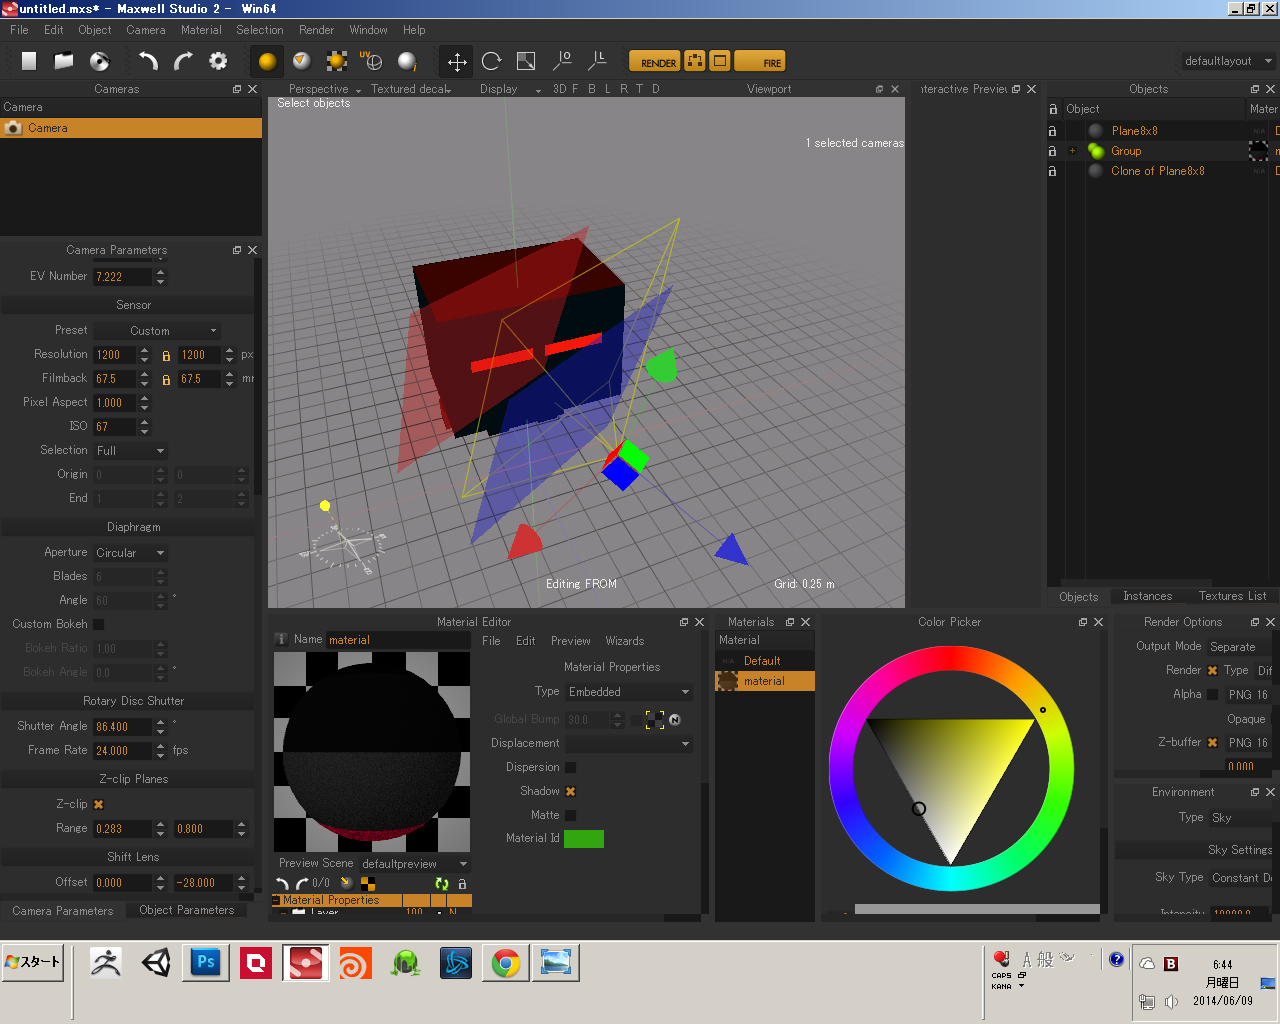Activate the Scale tool

pyautogui.click(x=526, y=61)
